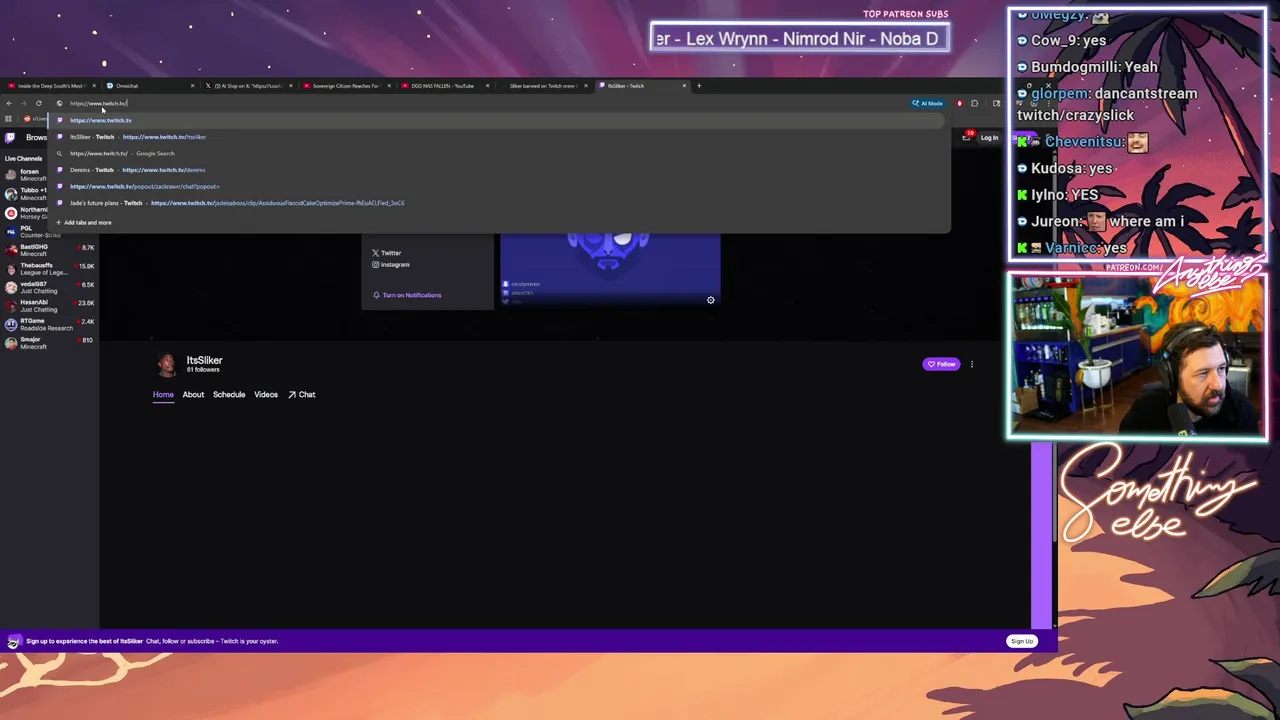Open a new browser tab with plus icon

tap(699, 86)
